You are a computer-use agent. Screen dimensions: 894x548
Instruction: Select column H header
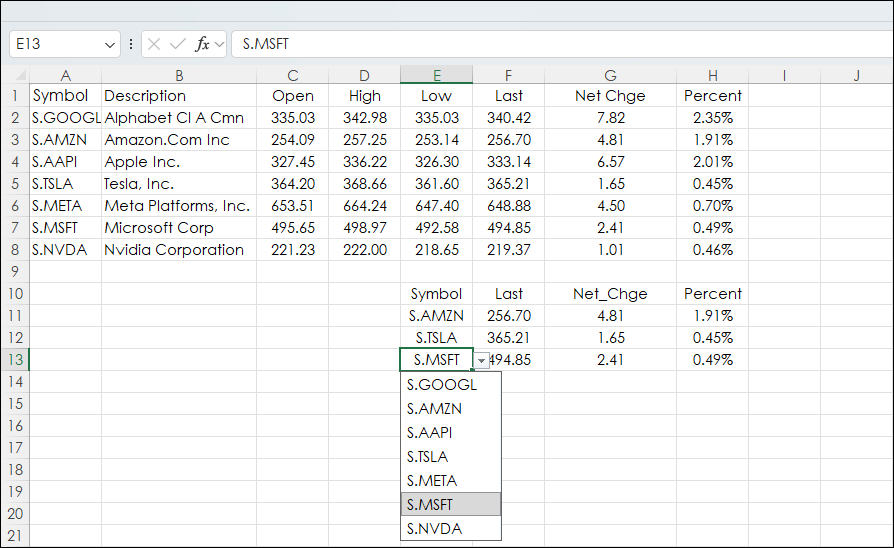tap(712, 75)
